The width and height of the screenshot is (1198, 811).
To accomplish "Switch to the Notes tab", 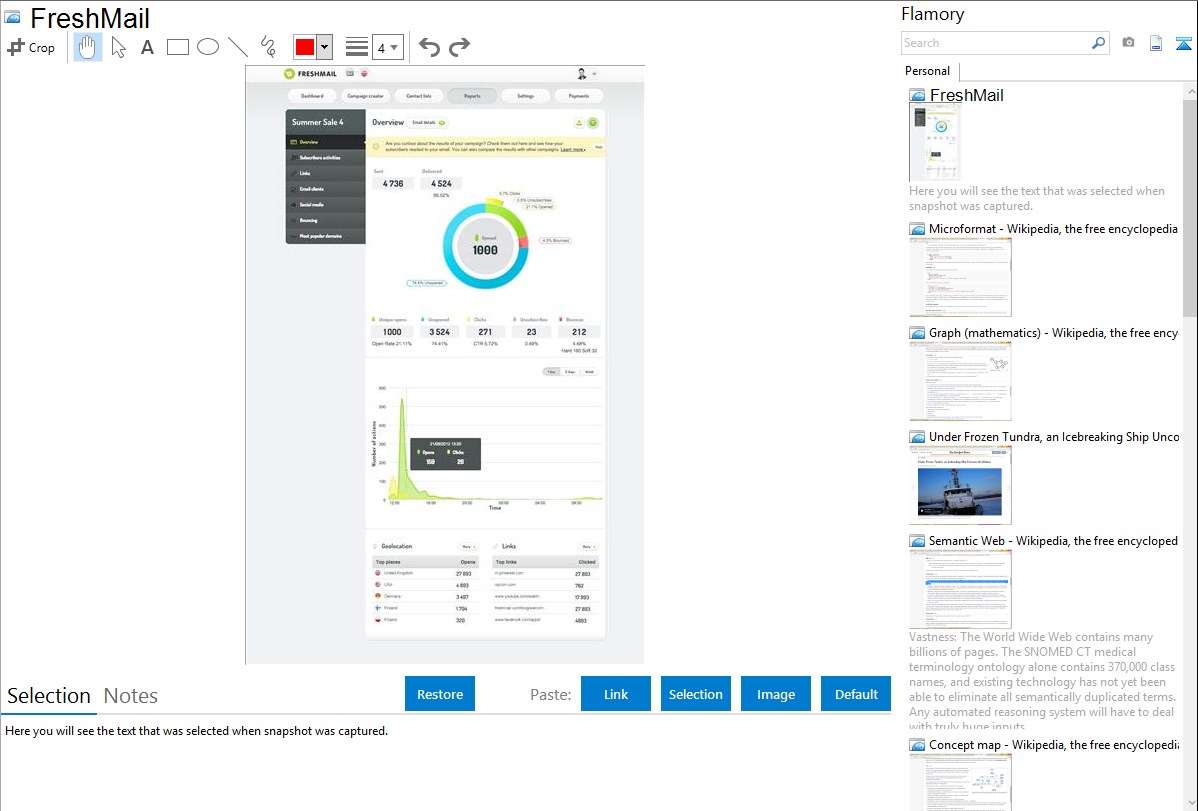I will [131, 696].
